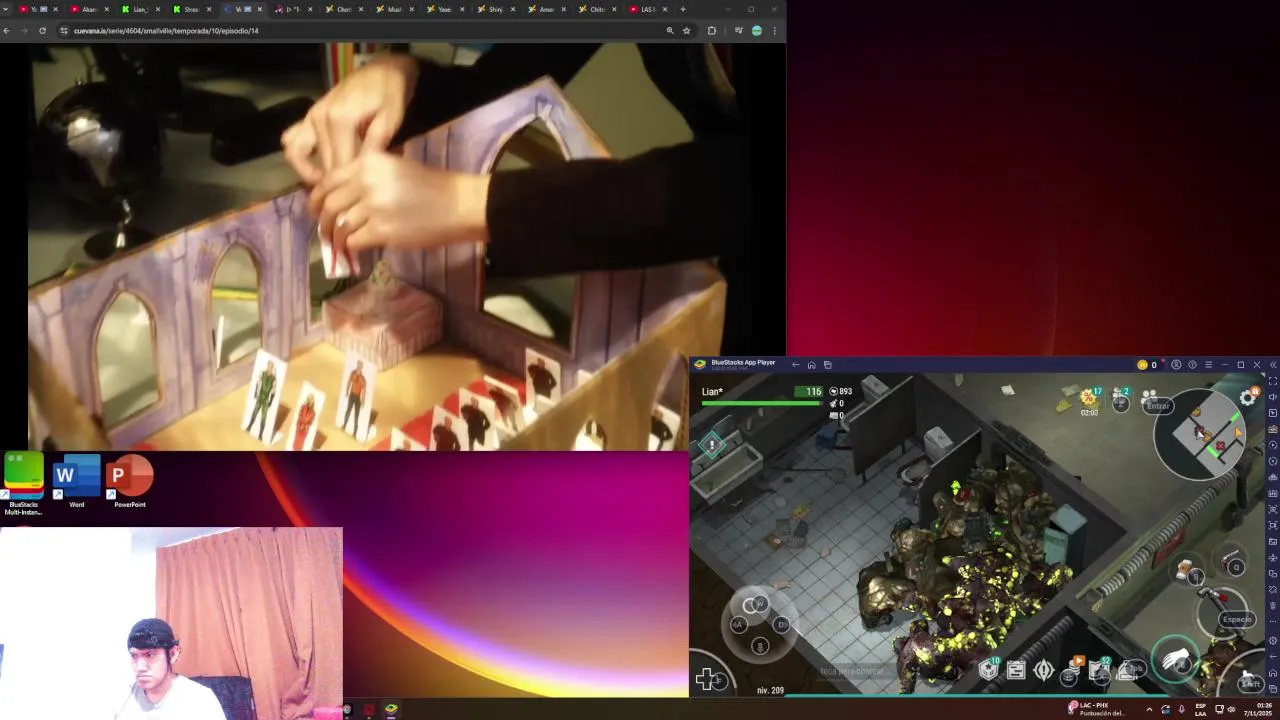Open the squad icon with badge 2
This screenshot has height=720, width=1280.
point(1121,400)
